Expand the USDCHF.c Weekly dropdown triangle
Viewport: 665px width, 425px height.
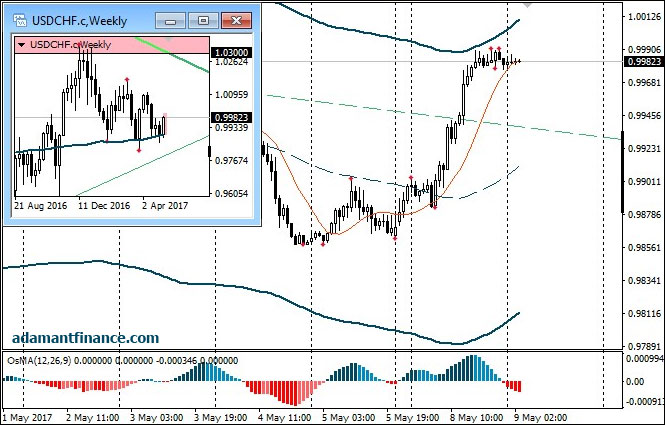coord(21,45)
